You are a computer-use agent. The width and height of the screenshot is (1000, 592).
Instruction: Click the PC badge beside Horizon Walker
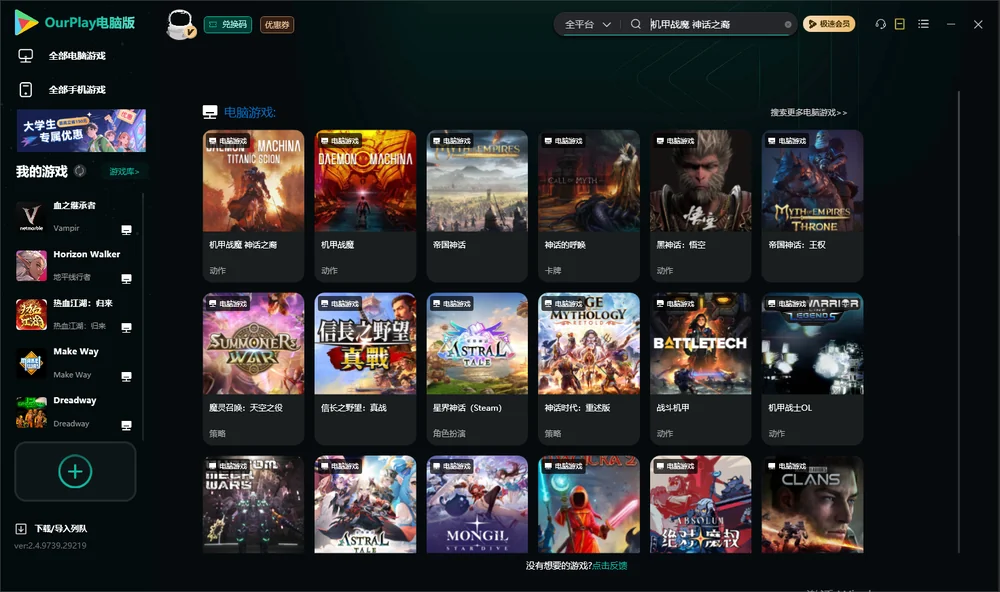click(126, 279)
